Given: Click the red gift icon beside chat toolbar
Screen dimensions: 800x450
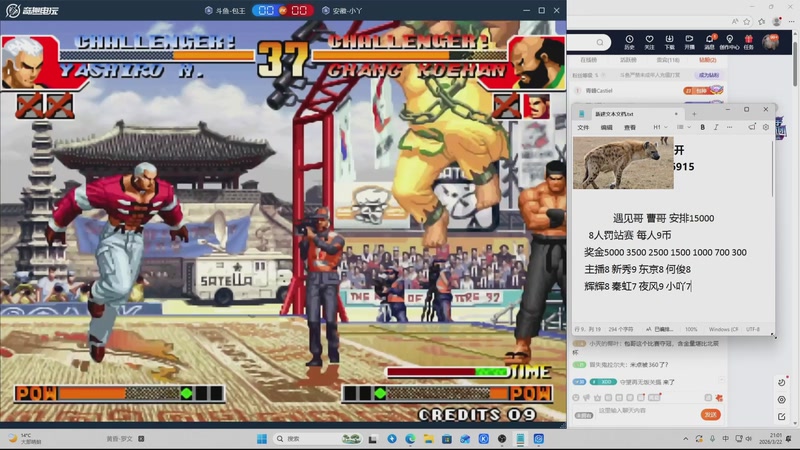Looking at the screenshot, I should (719, 397).
